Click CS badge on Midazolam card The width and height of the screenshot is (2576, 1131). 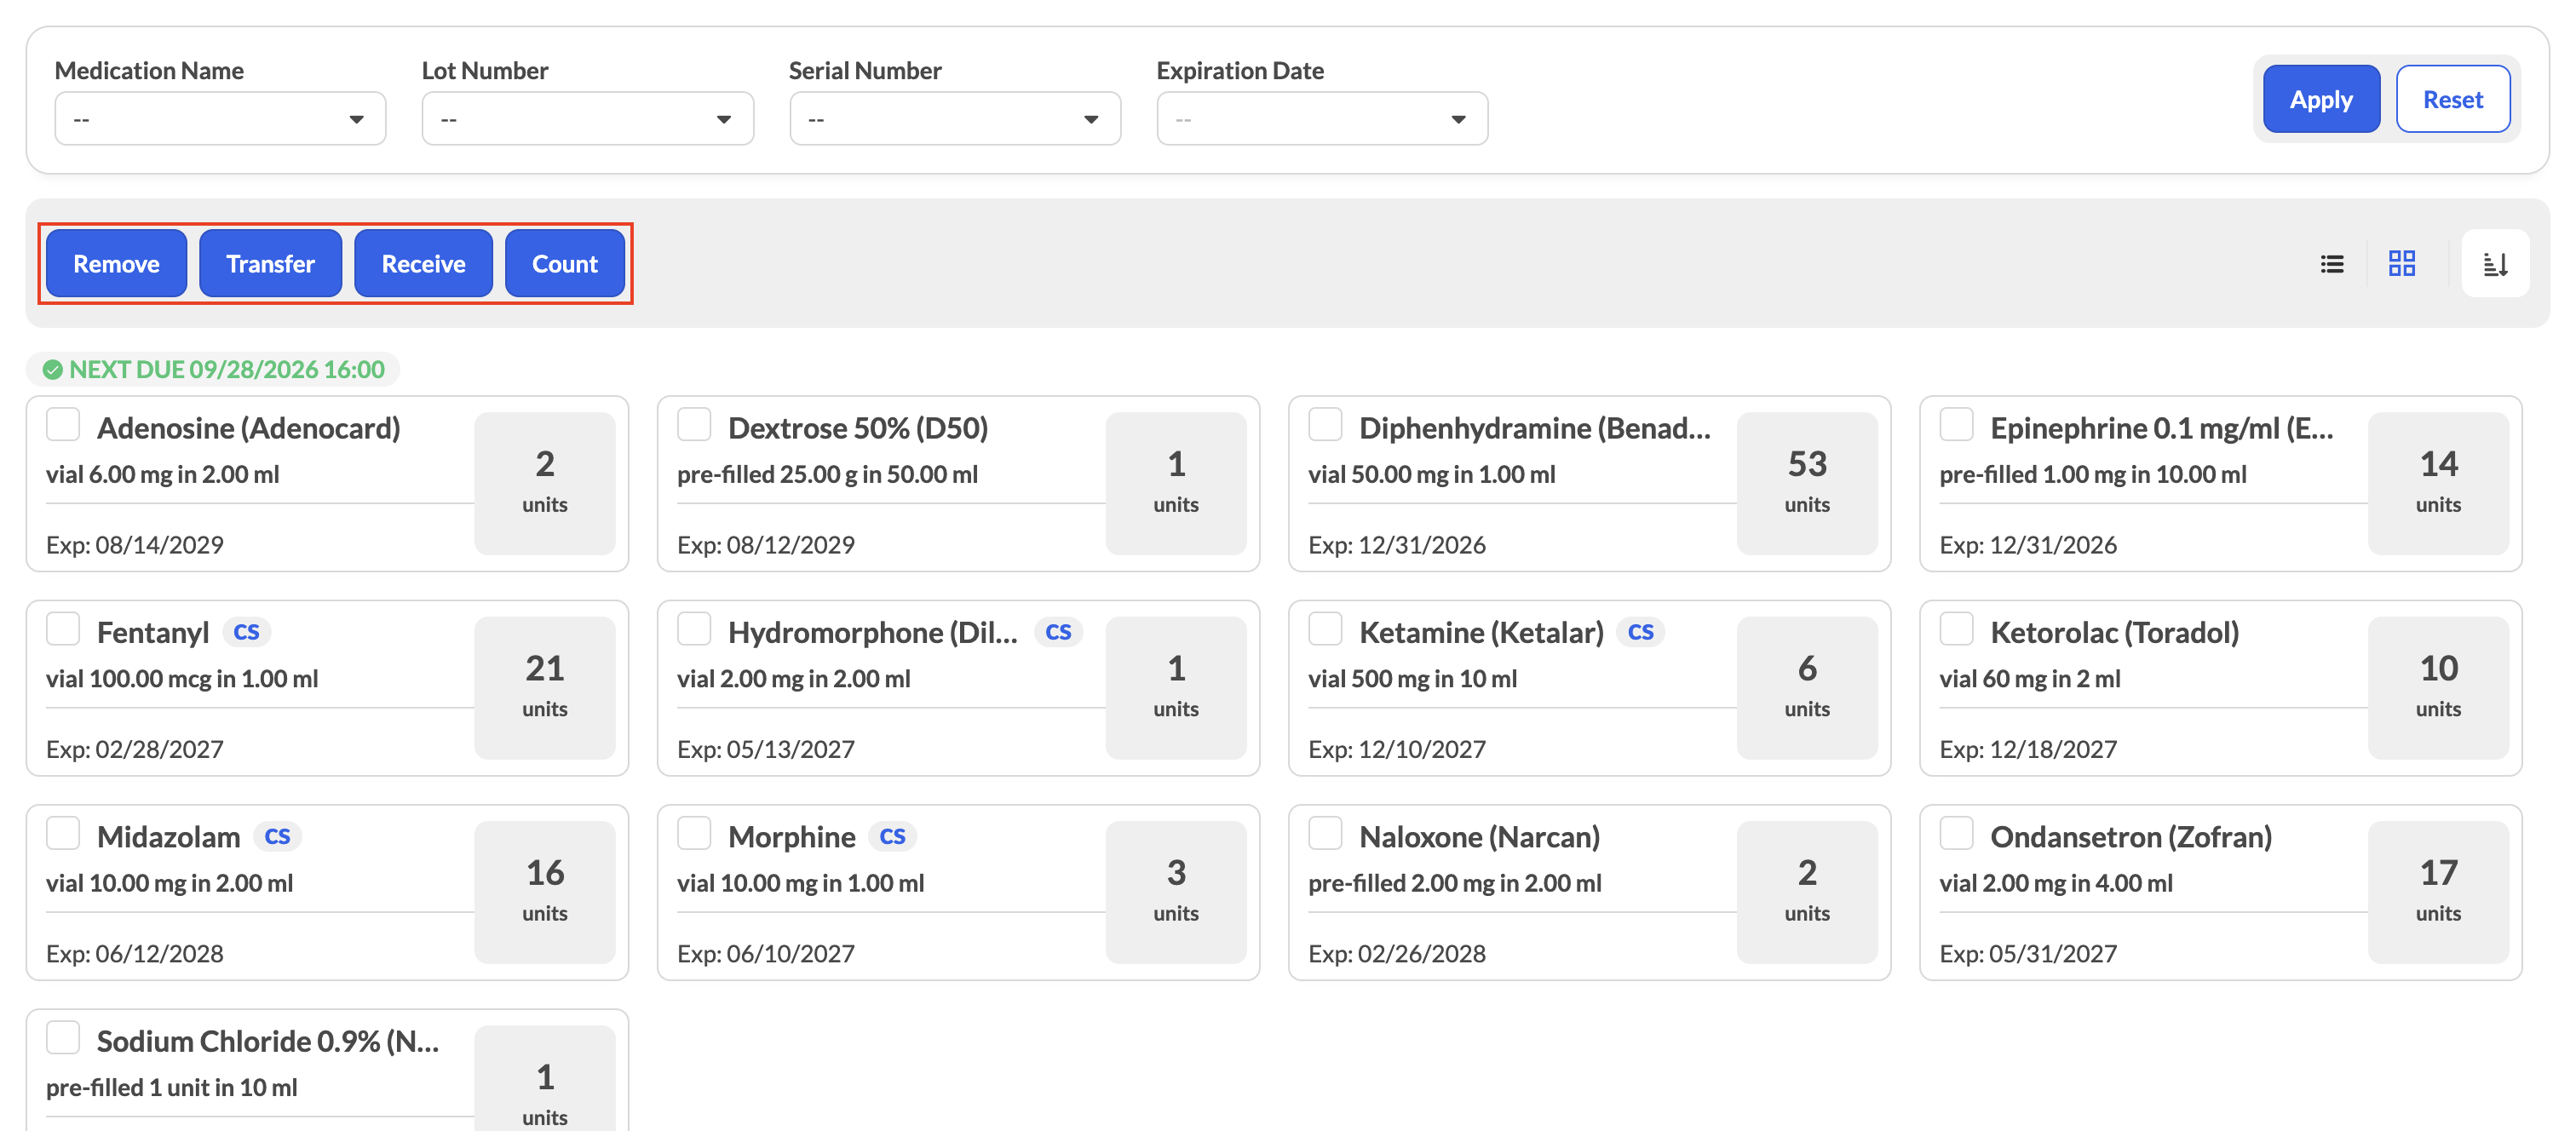pyautogui.click(x=277, y=836)
